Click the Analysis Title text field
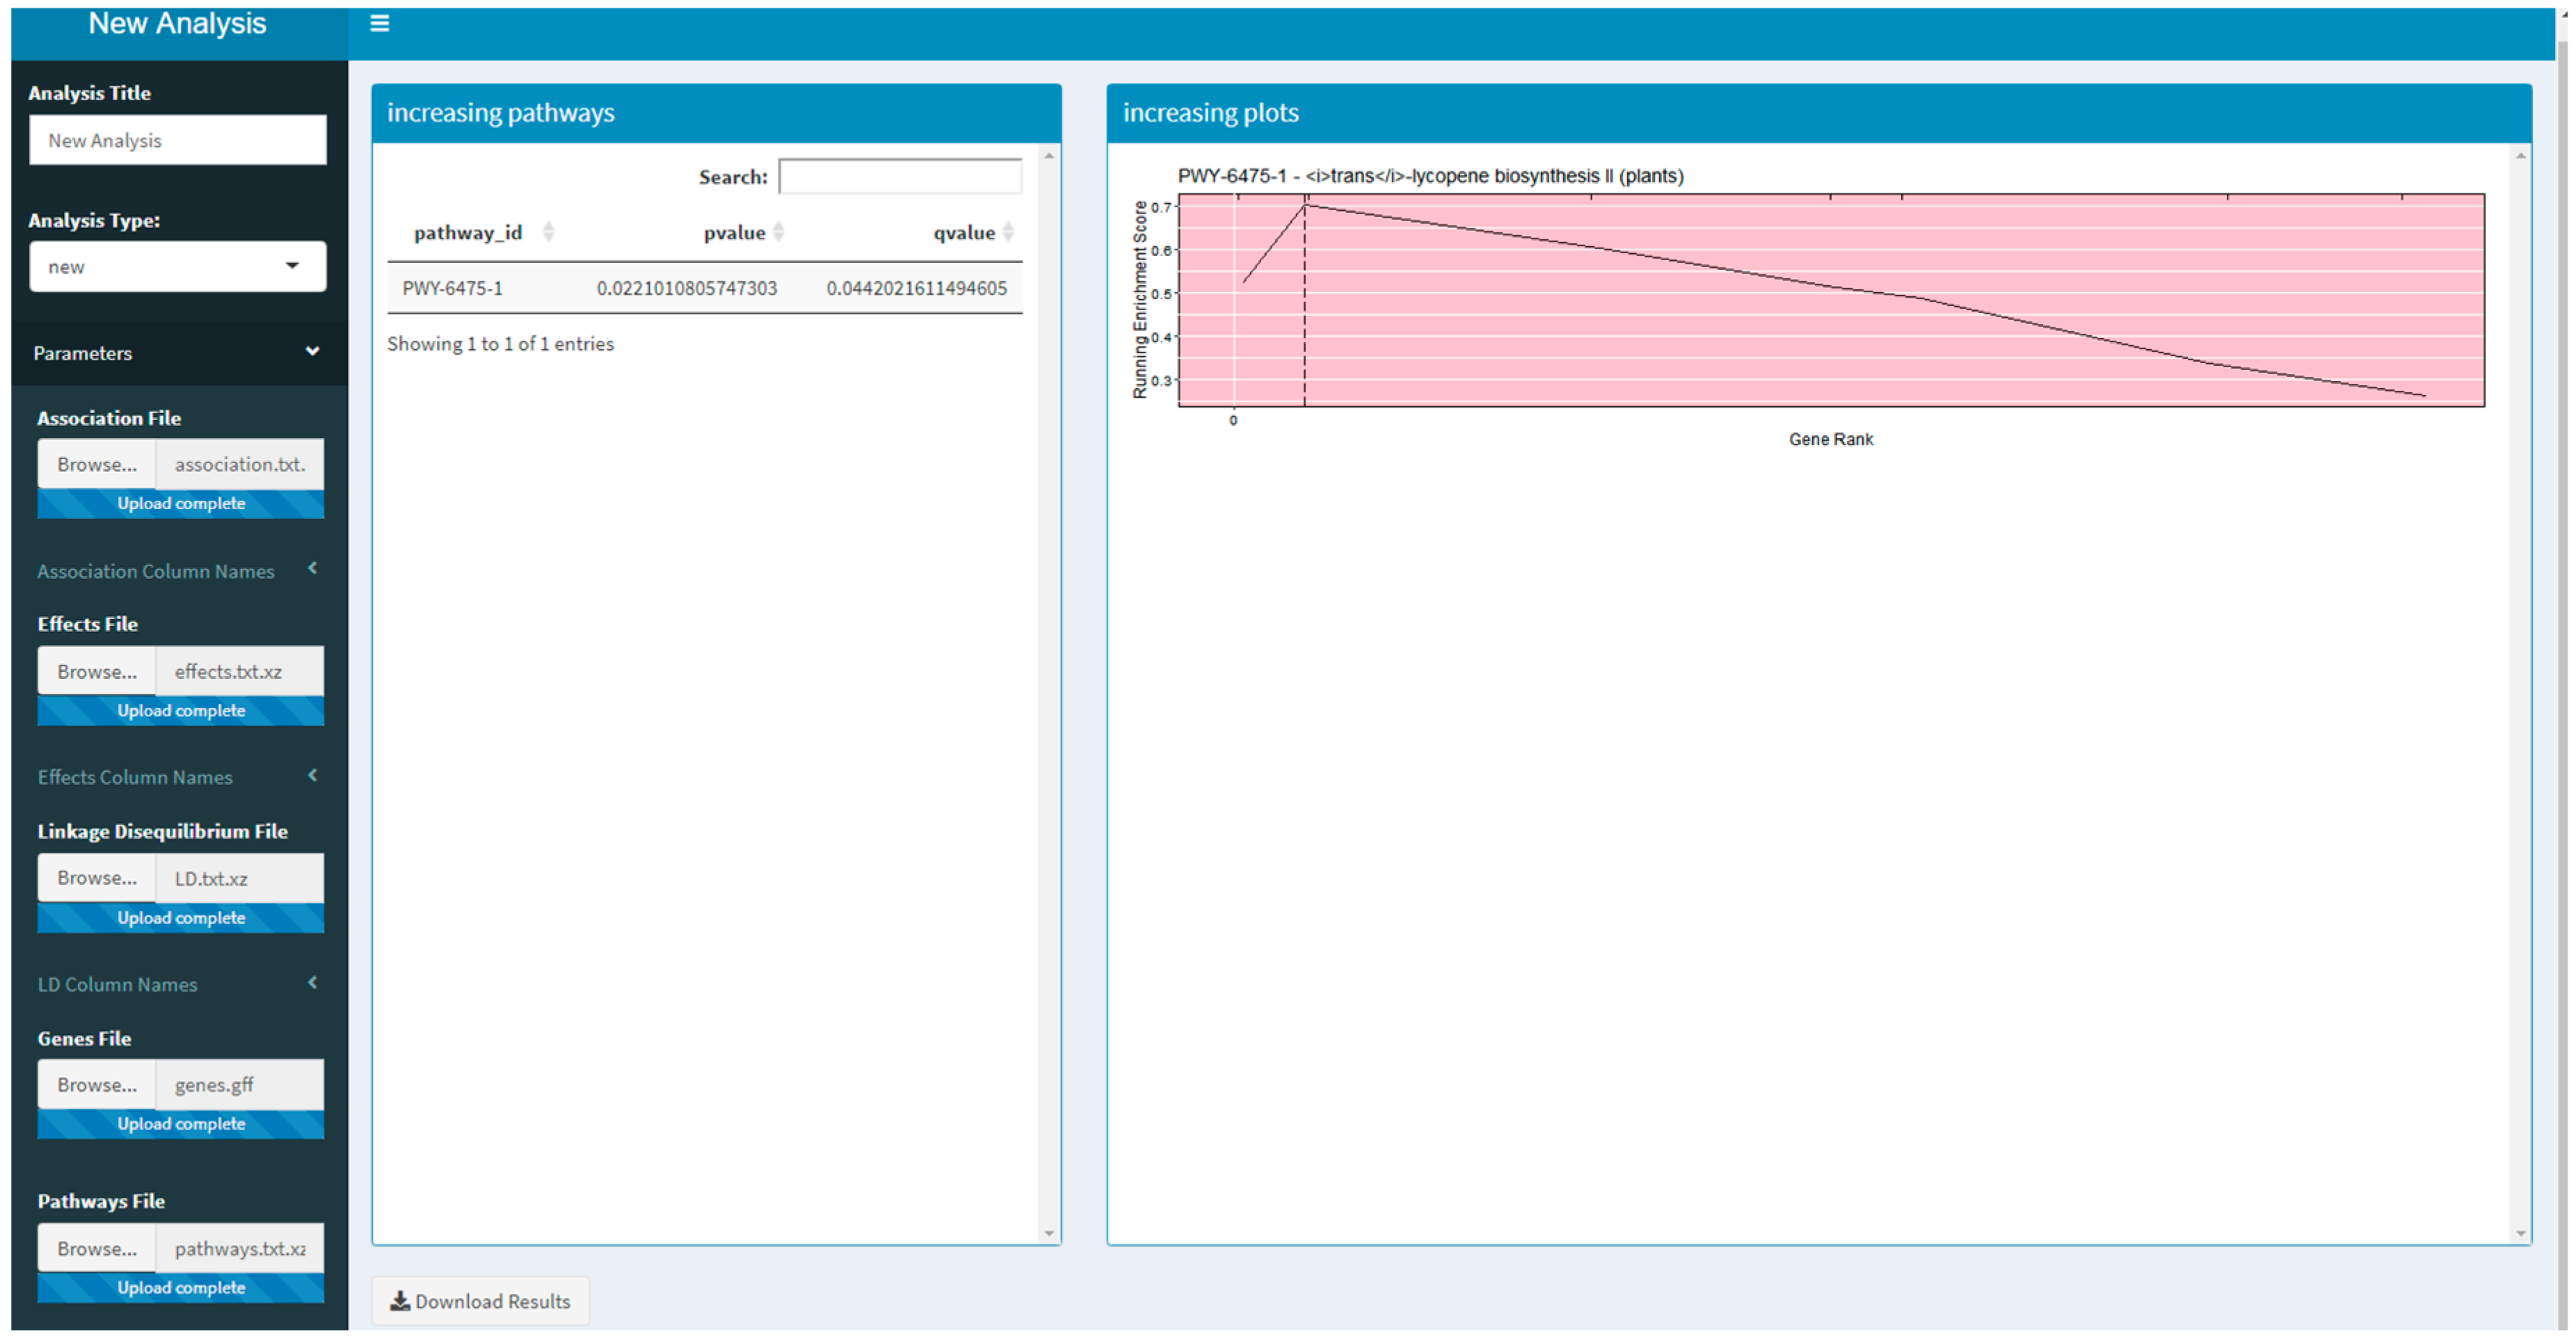Screen dimensions: 2576x1341 point(178,140)
